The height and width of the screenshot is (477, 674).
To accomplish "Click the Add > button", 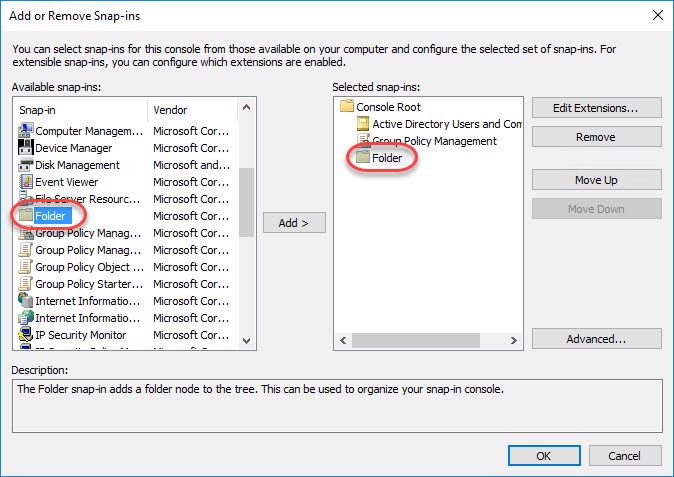I will point(294,223).
